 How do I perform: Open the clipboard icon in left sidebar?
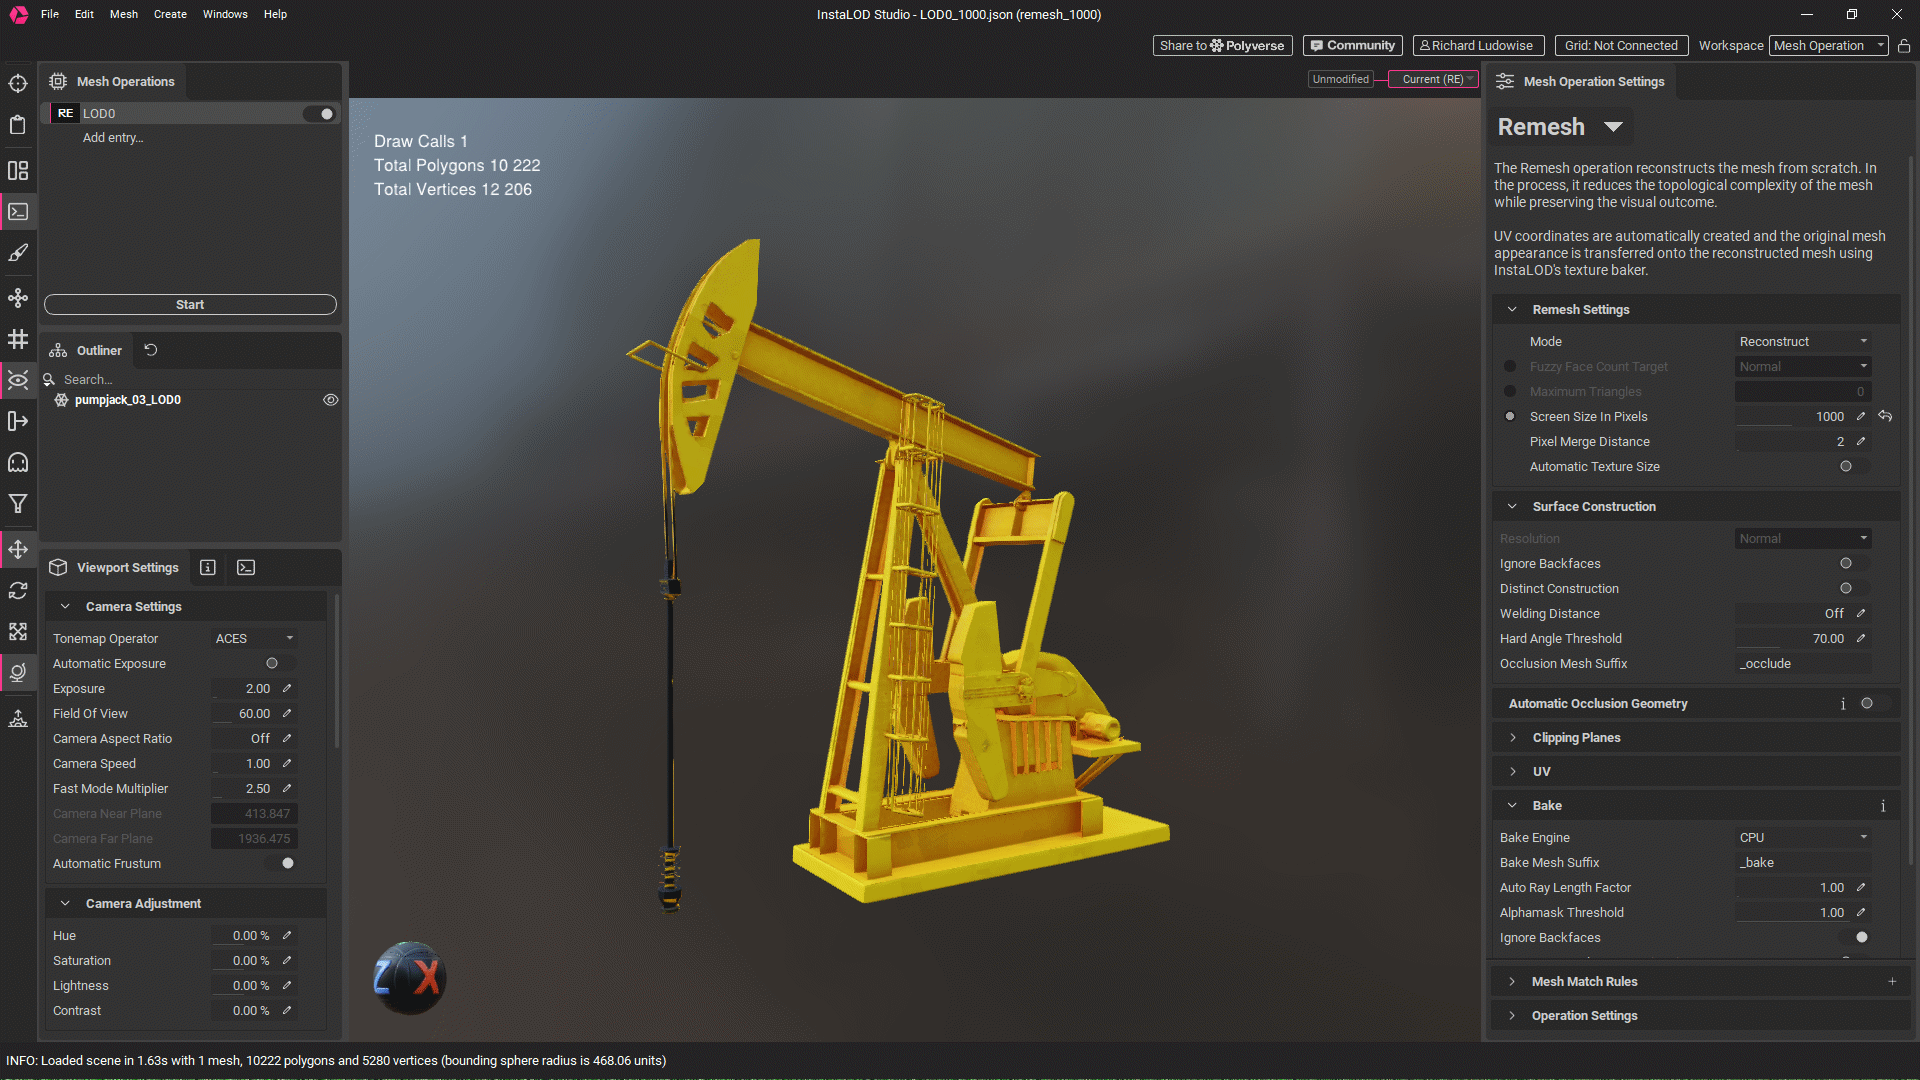18,125
